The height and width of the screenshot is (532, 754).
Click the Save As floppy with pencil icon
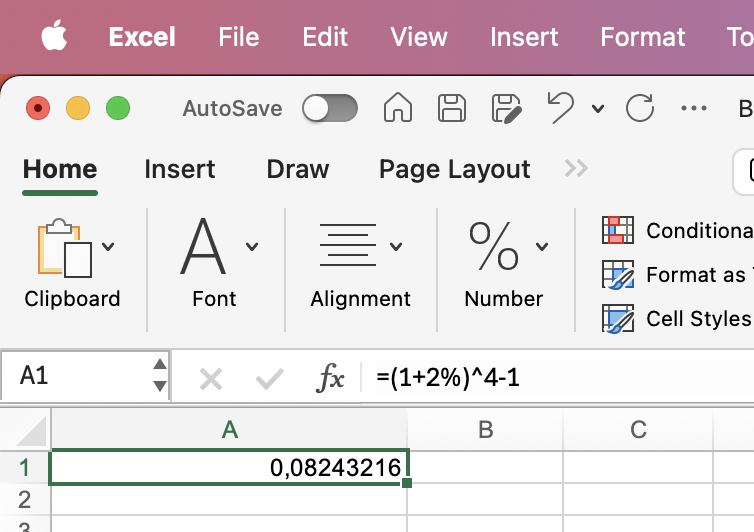[507, 109]
